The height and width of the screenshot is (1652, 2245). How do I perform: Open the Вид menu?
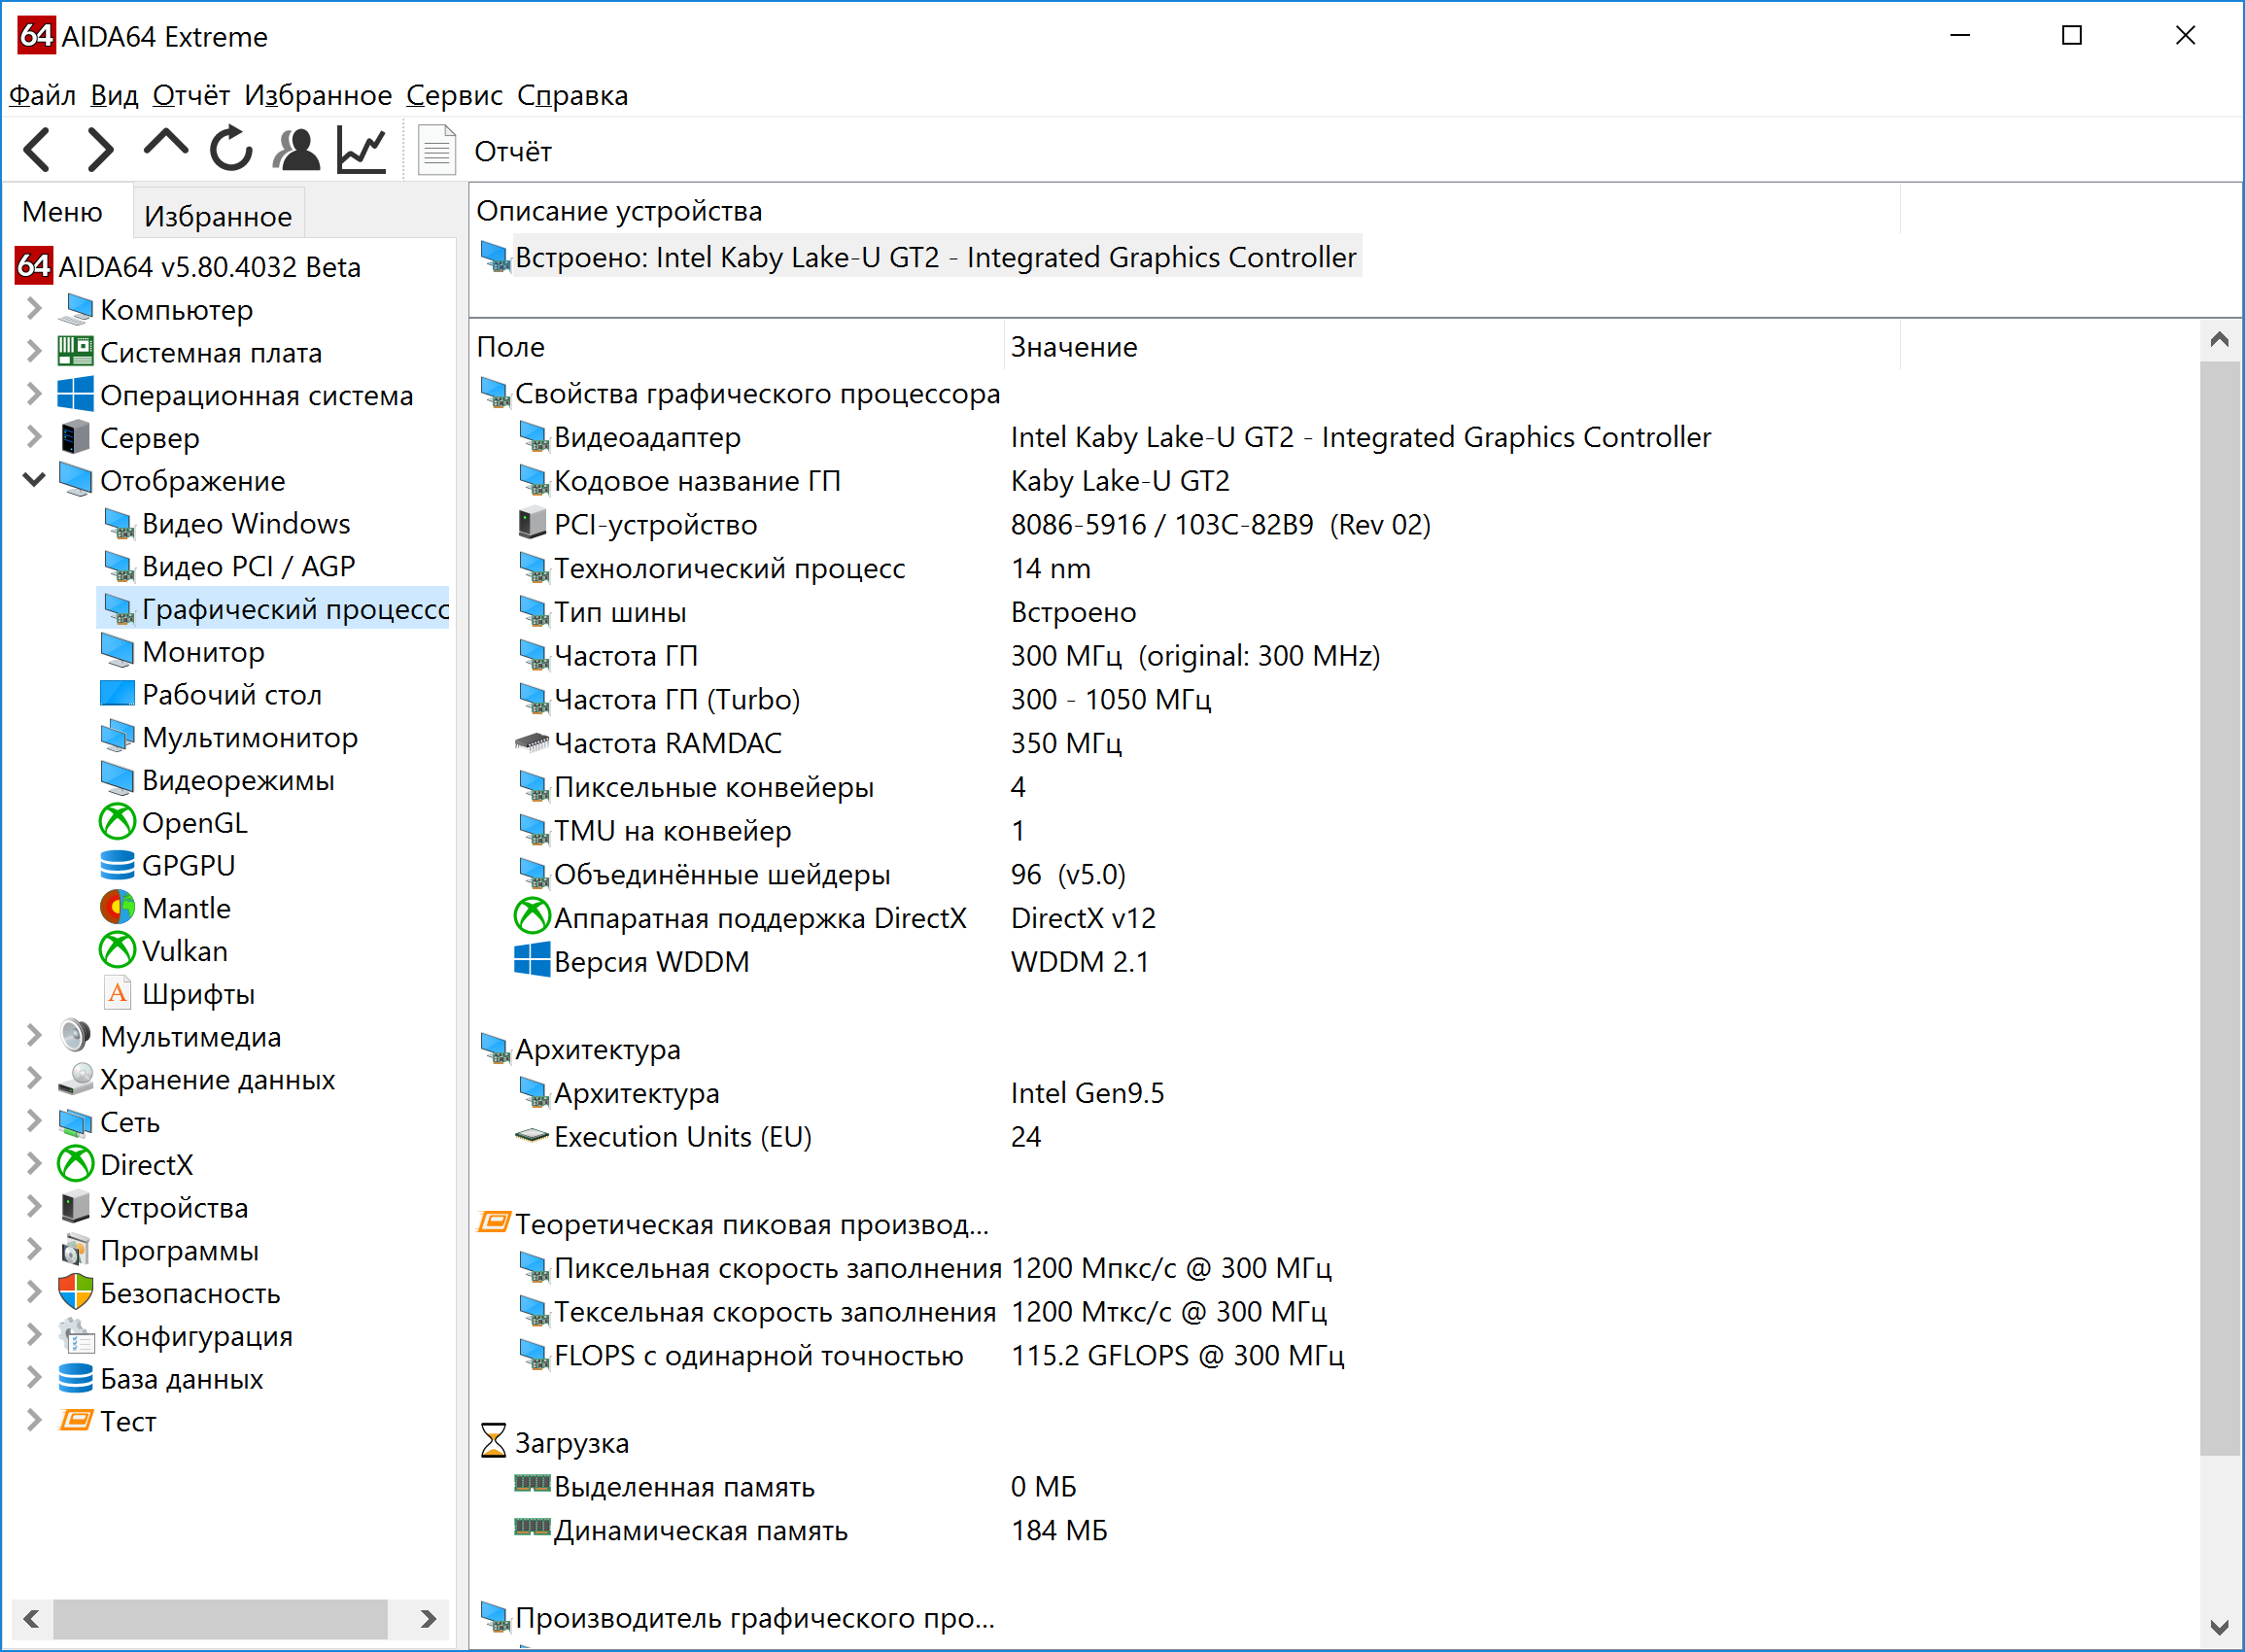(x=114, y=95)
